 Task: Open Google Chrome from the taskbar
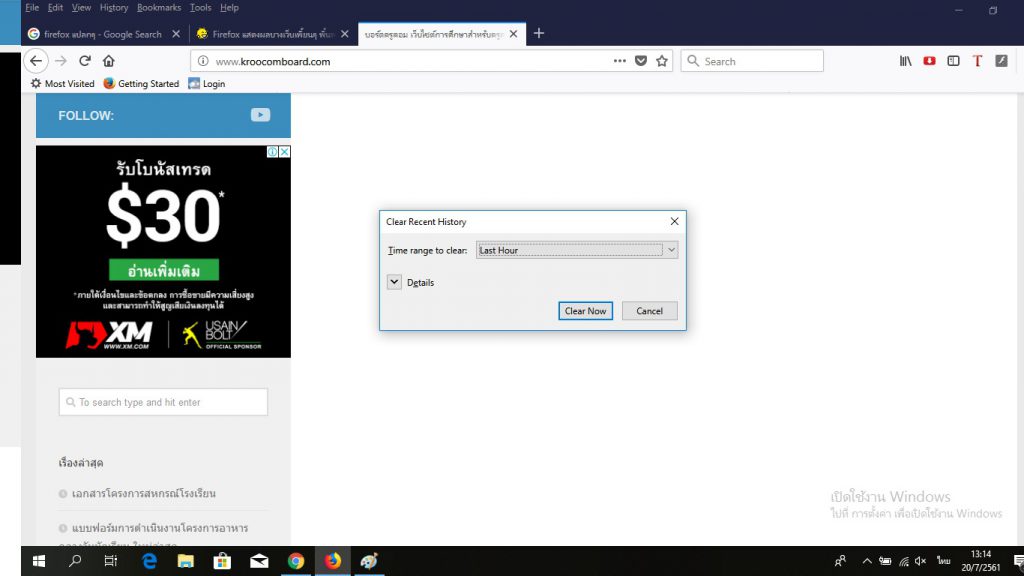[x=296, y=561]
